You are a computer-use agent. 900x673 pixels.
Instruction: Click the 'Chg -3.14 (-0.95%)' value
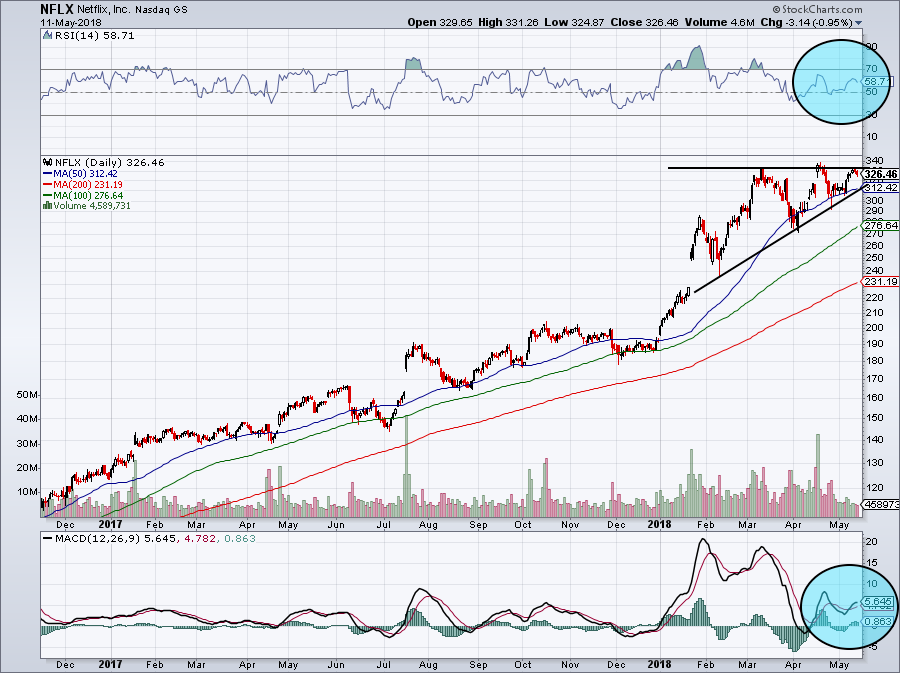[x=806, y=22]
